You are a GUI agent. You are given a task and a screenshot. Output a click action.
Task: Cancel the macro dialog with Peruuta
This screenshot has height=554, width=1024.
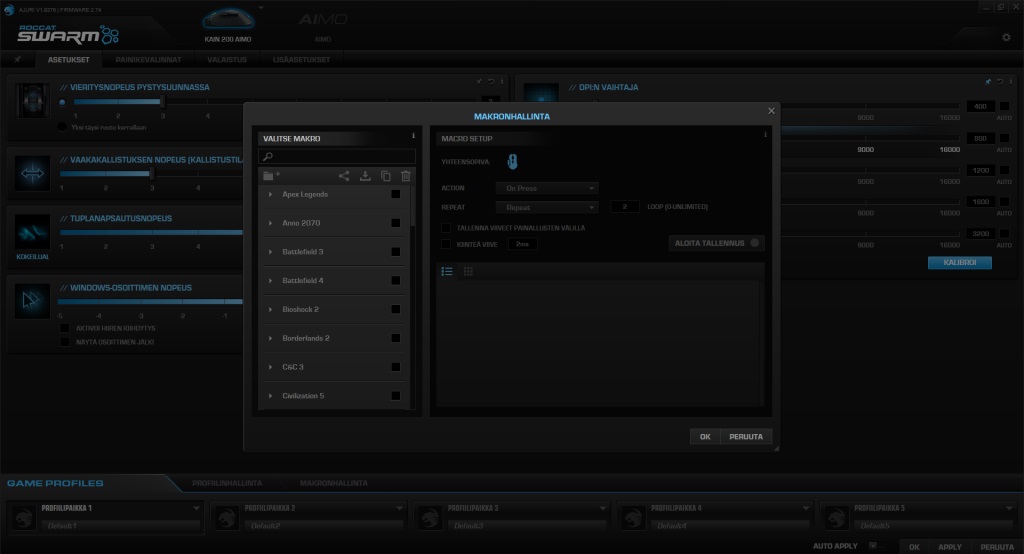[x=746, y=436]
